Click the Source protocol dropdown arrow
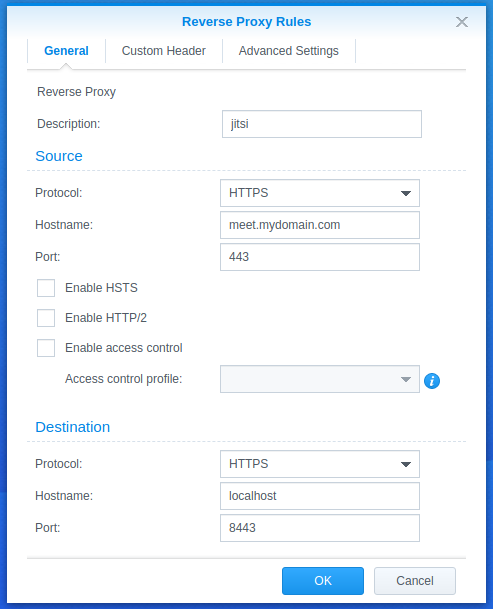The width and height of the screenshot is (493, 609). (406, 193)
